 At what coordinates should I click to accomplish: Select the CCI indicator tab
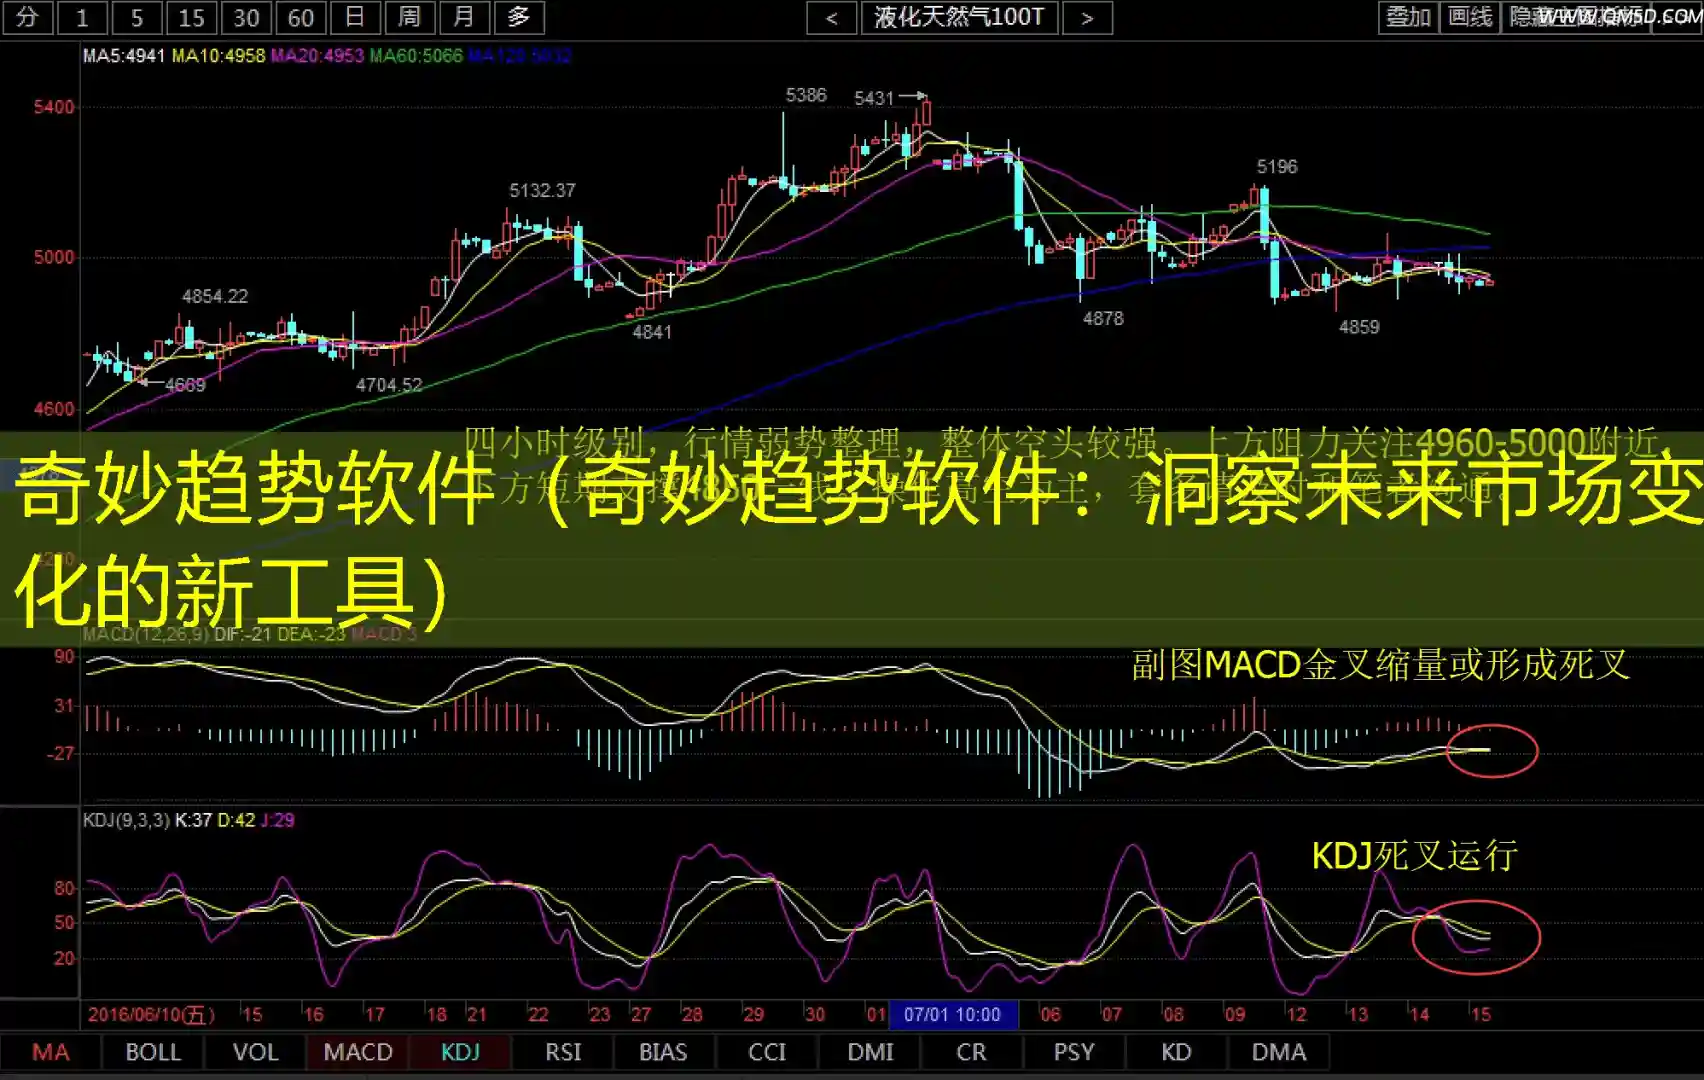click(767, 1052)
